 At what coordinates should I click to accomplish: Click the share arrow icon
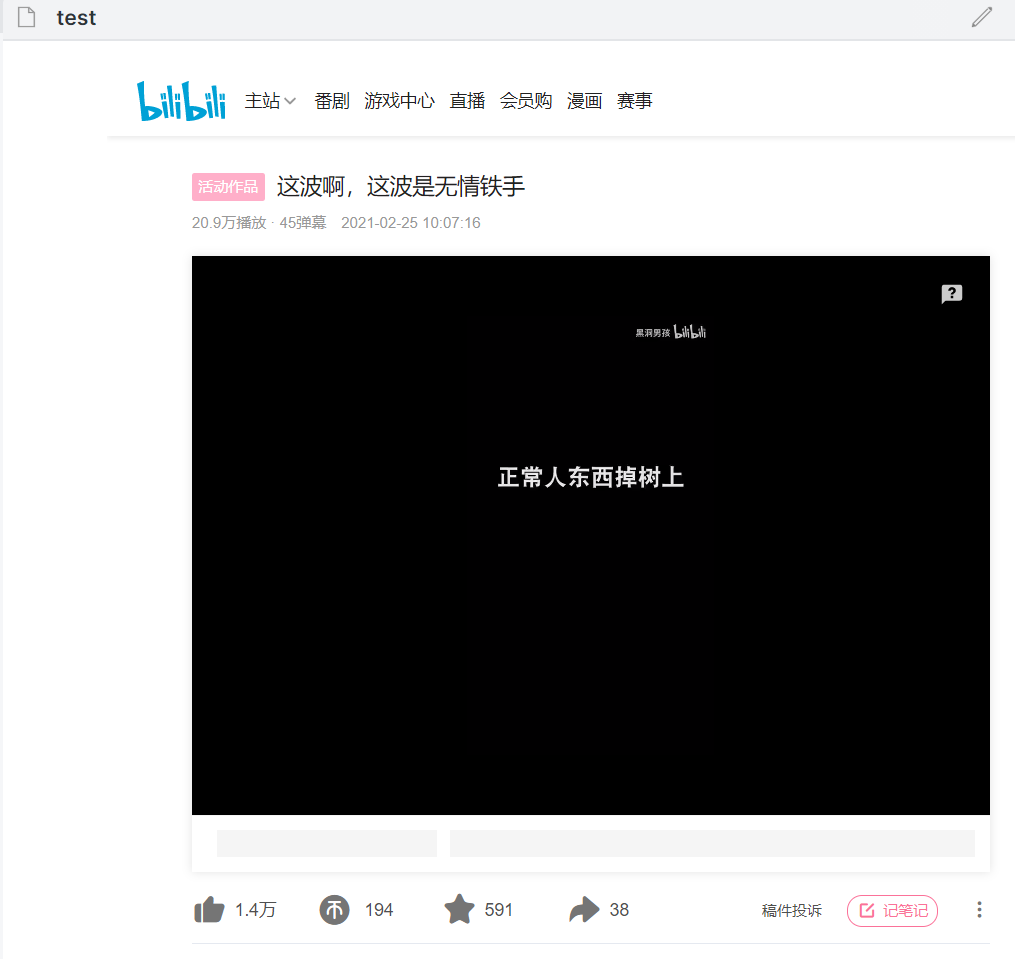click(x=583, y=909)
